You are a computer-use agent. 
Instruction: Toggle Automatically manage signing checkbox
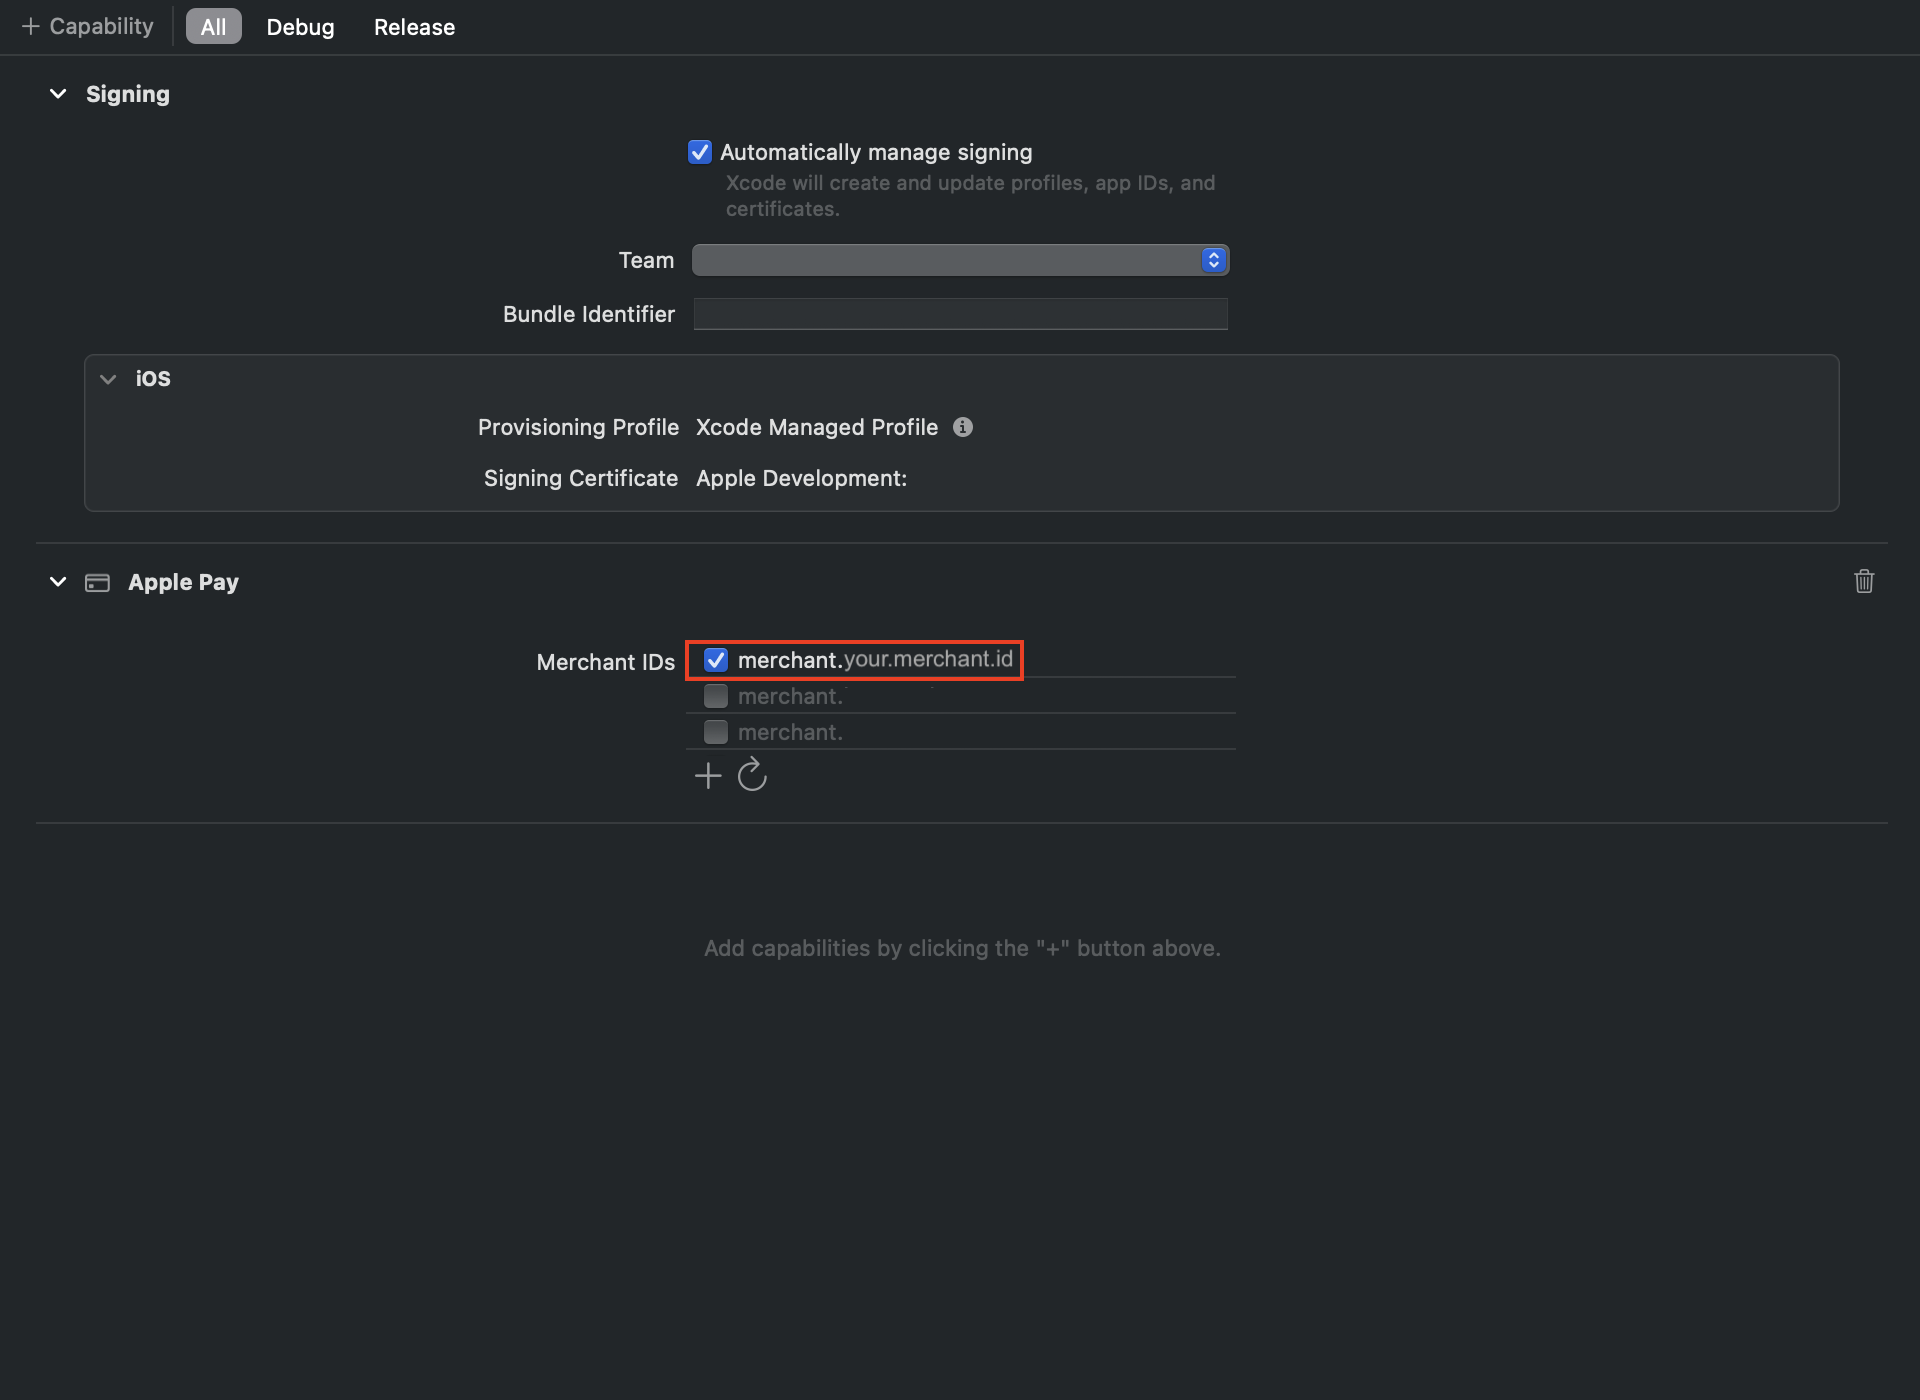700,152
